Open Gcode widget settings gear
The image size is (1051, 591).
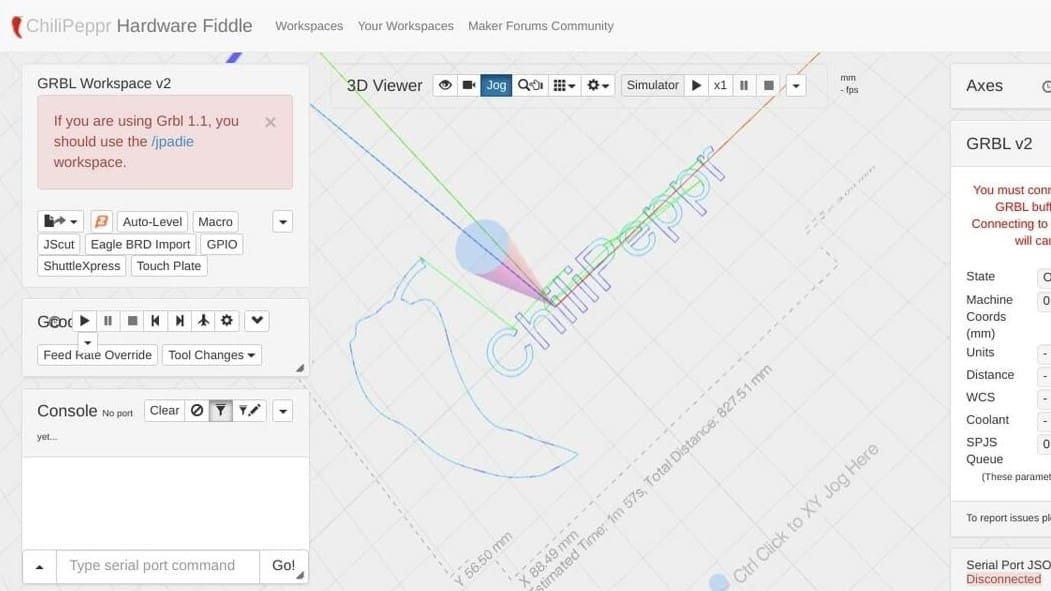click(227, 321)
